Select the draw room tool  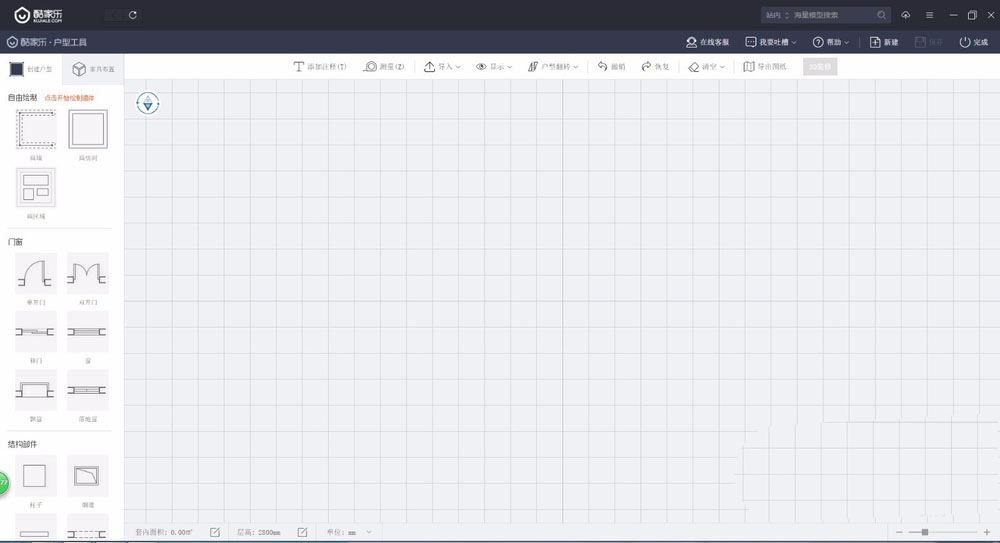pyautogui.click(x=87, y=130)
